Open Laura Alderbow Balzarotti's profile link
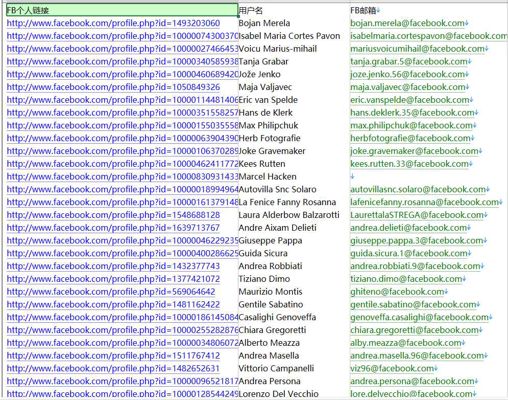 pos(113,215)
